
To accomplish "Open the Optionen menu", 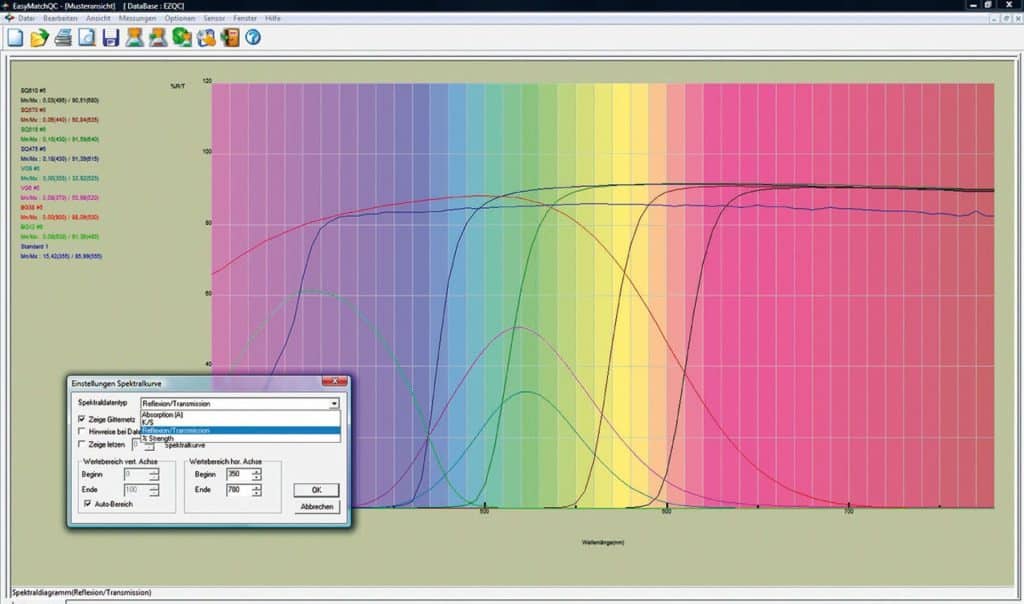I will click(180, 18).
